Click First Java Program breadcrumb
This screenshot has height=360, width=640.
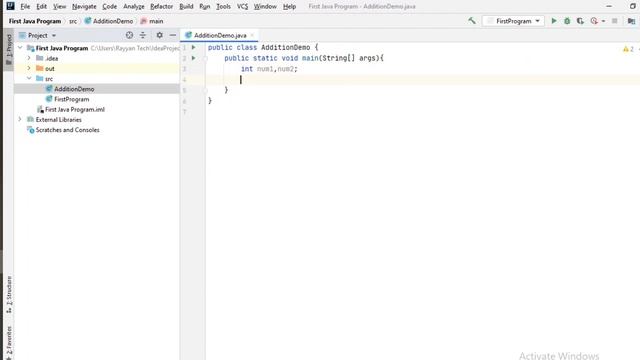tap(35, 21)
